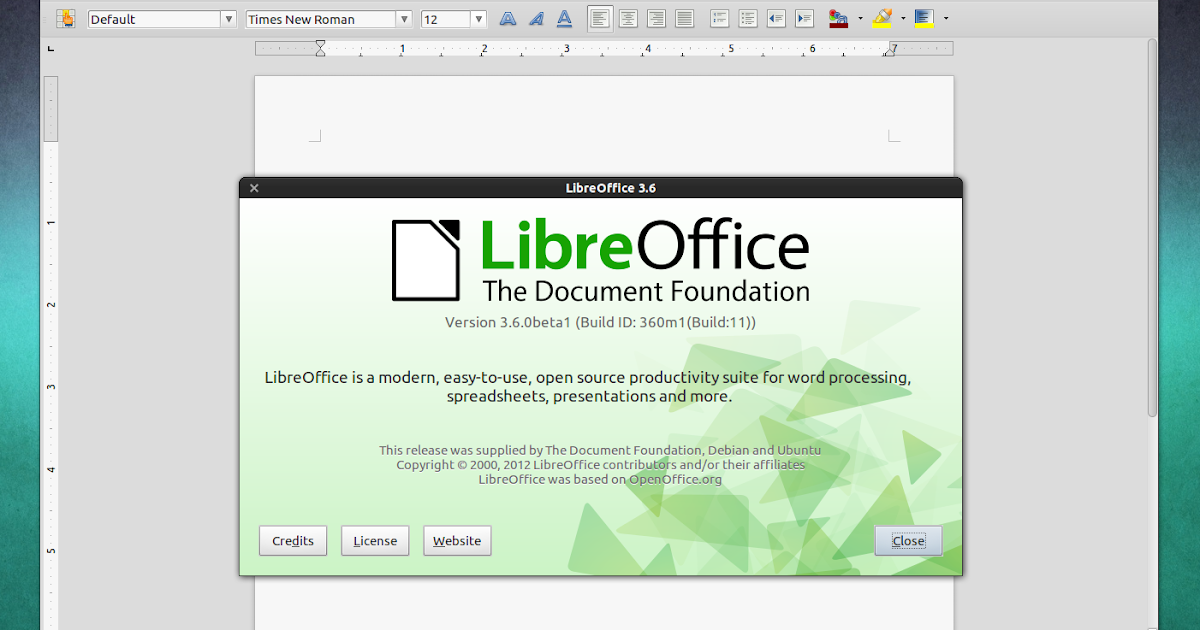Viewport: 1200px width, 630px height.
Task: Toggle justified text alignment
Action: (685, 18)
